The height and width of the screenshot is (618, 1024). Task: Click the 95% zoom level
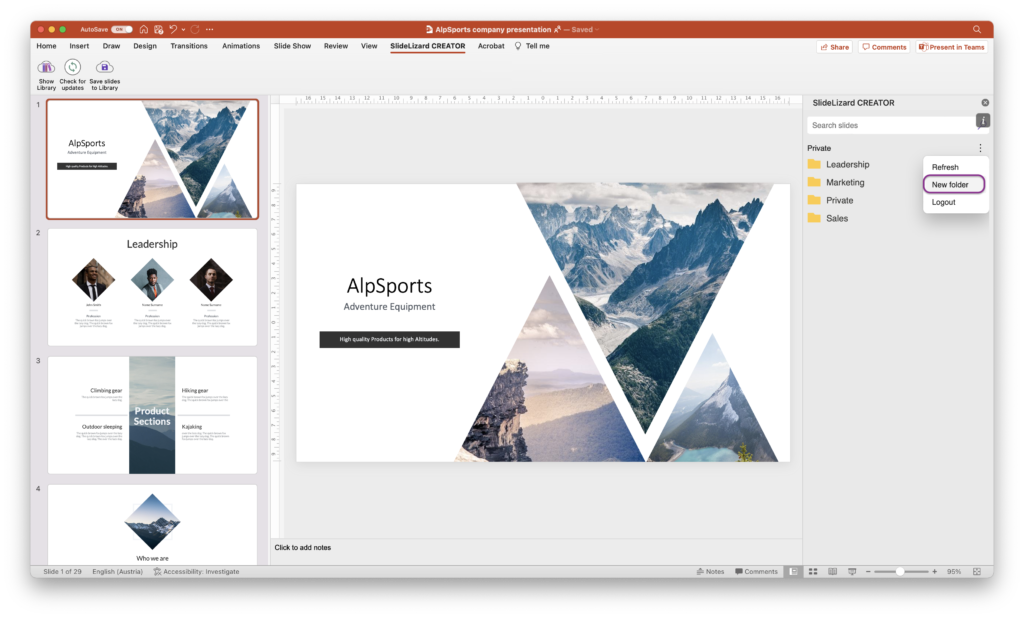pos(954,572)
